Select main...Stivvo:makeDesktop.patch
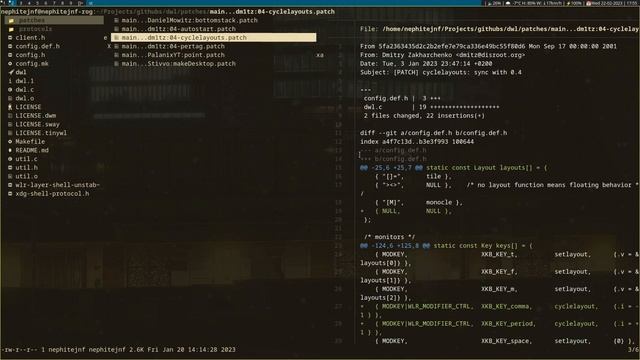 [178, 64]
